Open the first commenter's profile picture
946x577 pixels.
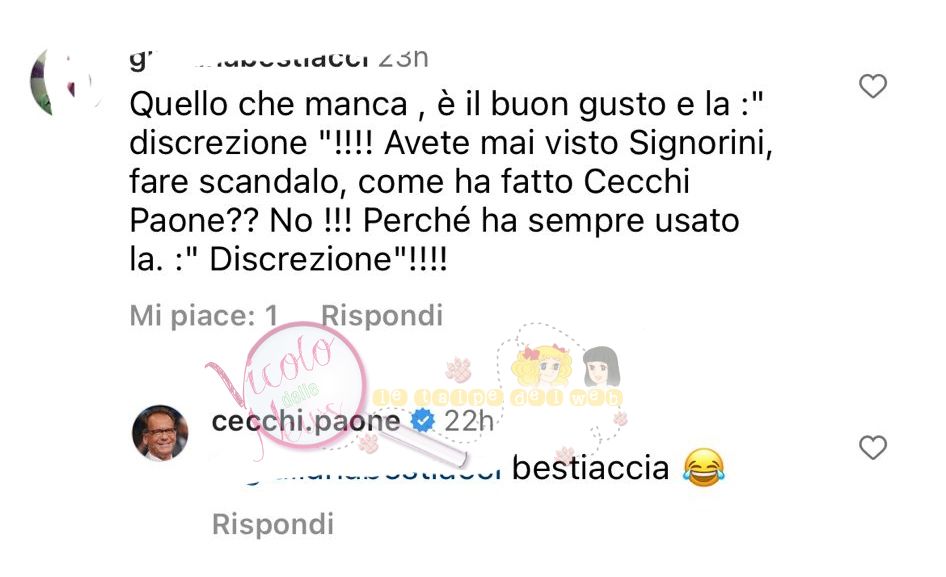pyautogui.click(x=63, y=83)
